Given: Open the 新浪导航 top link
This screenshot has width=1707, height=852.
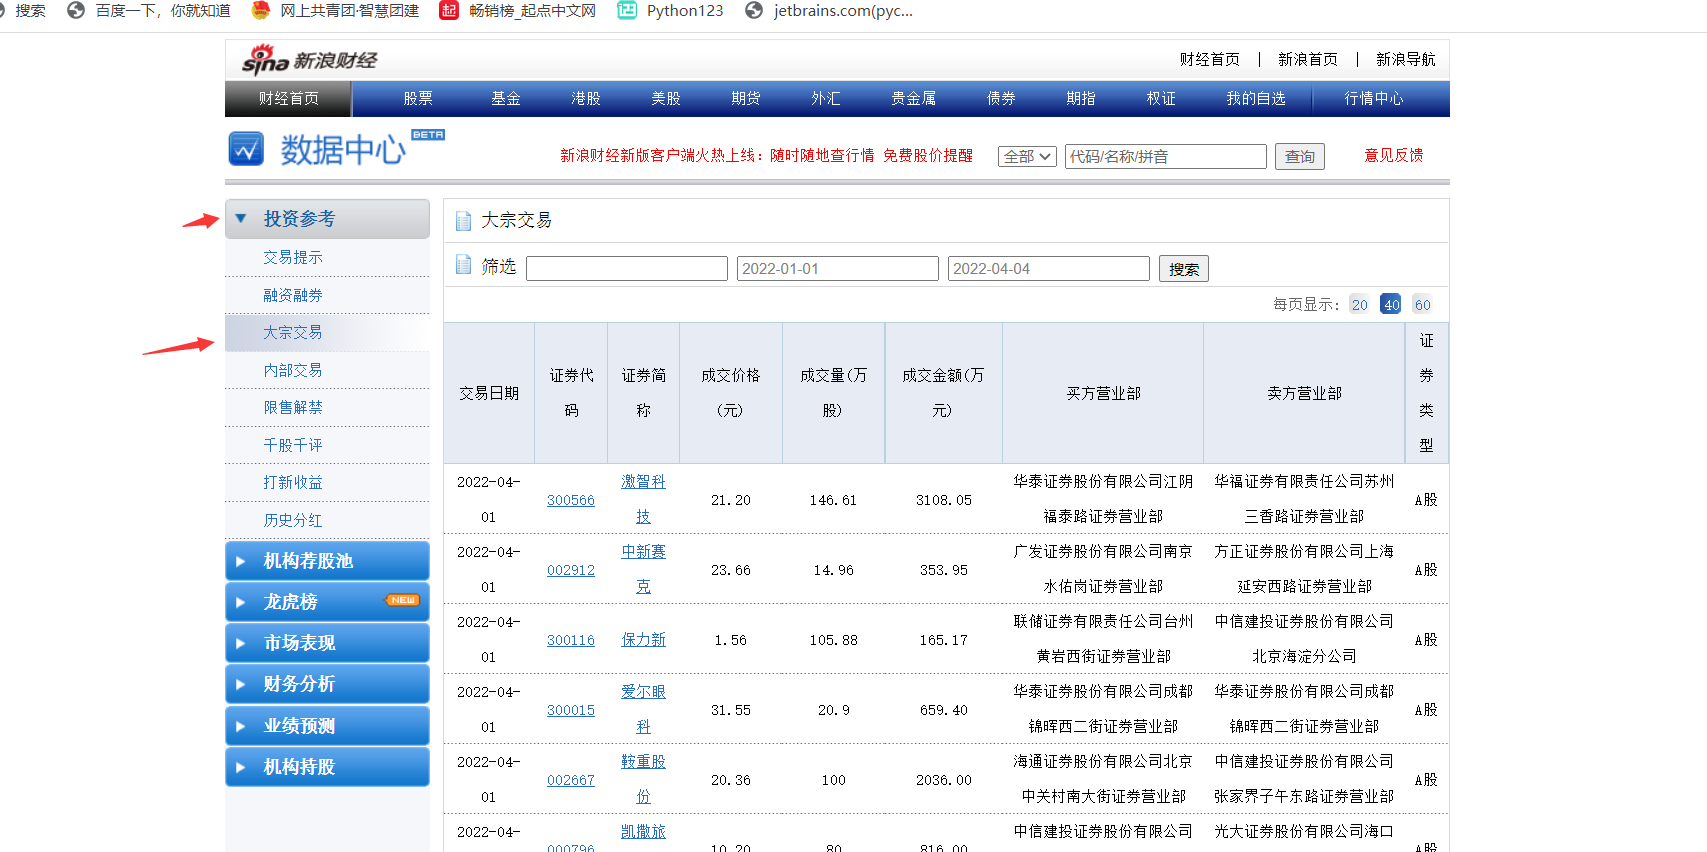Looking at the screenshot, I should pos(1406,60).
